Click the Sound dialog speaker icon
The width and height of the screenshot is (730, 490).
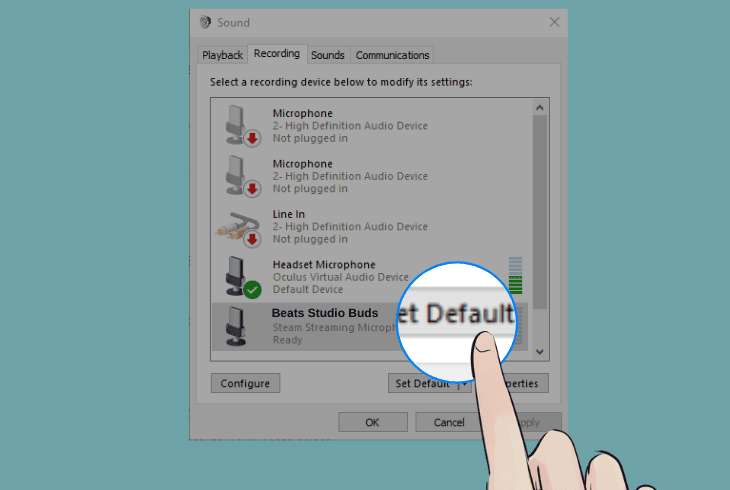pyautogui.click(x=205, y=22)
